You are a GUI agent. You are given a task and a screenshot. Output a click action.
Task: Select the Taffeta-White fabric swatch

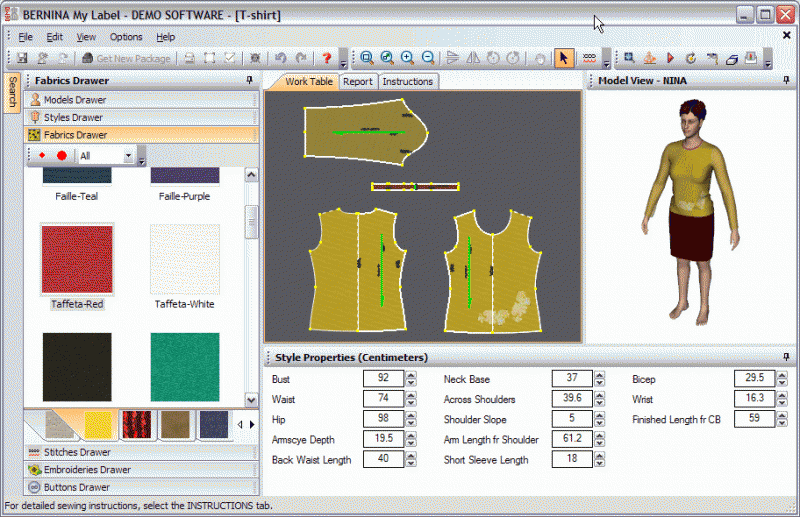pyautogui.click(x=185, y=259)
